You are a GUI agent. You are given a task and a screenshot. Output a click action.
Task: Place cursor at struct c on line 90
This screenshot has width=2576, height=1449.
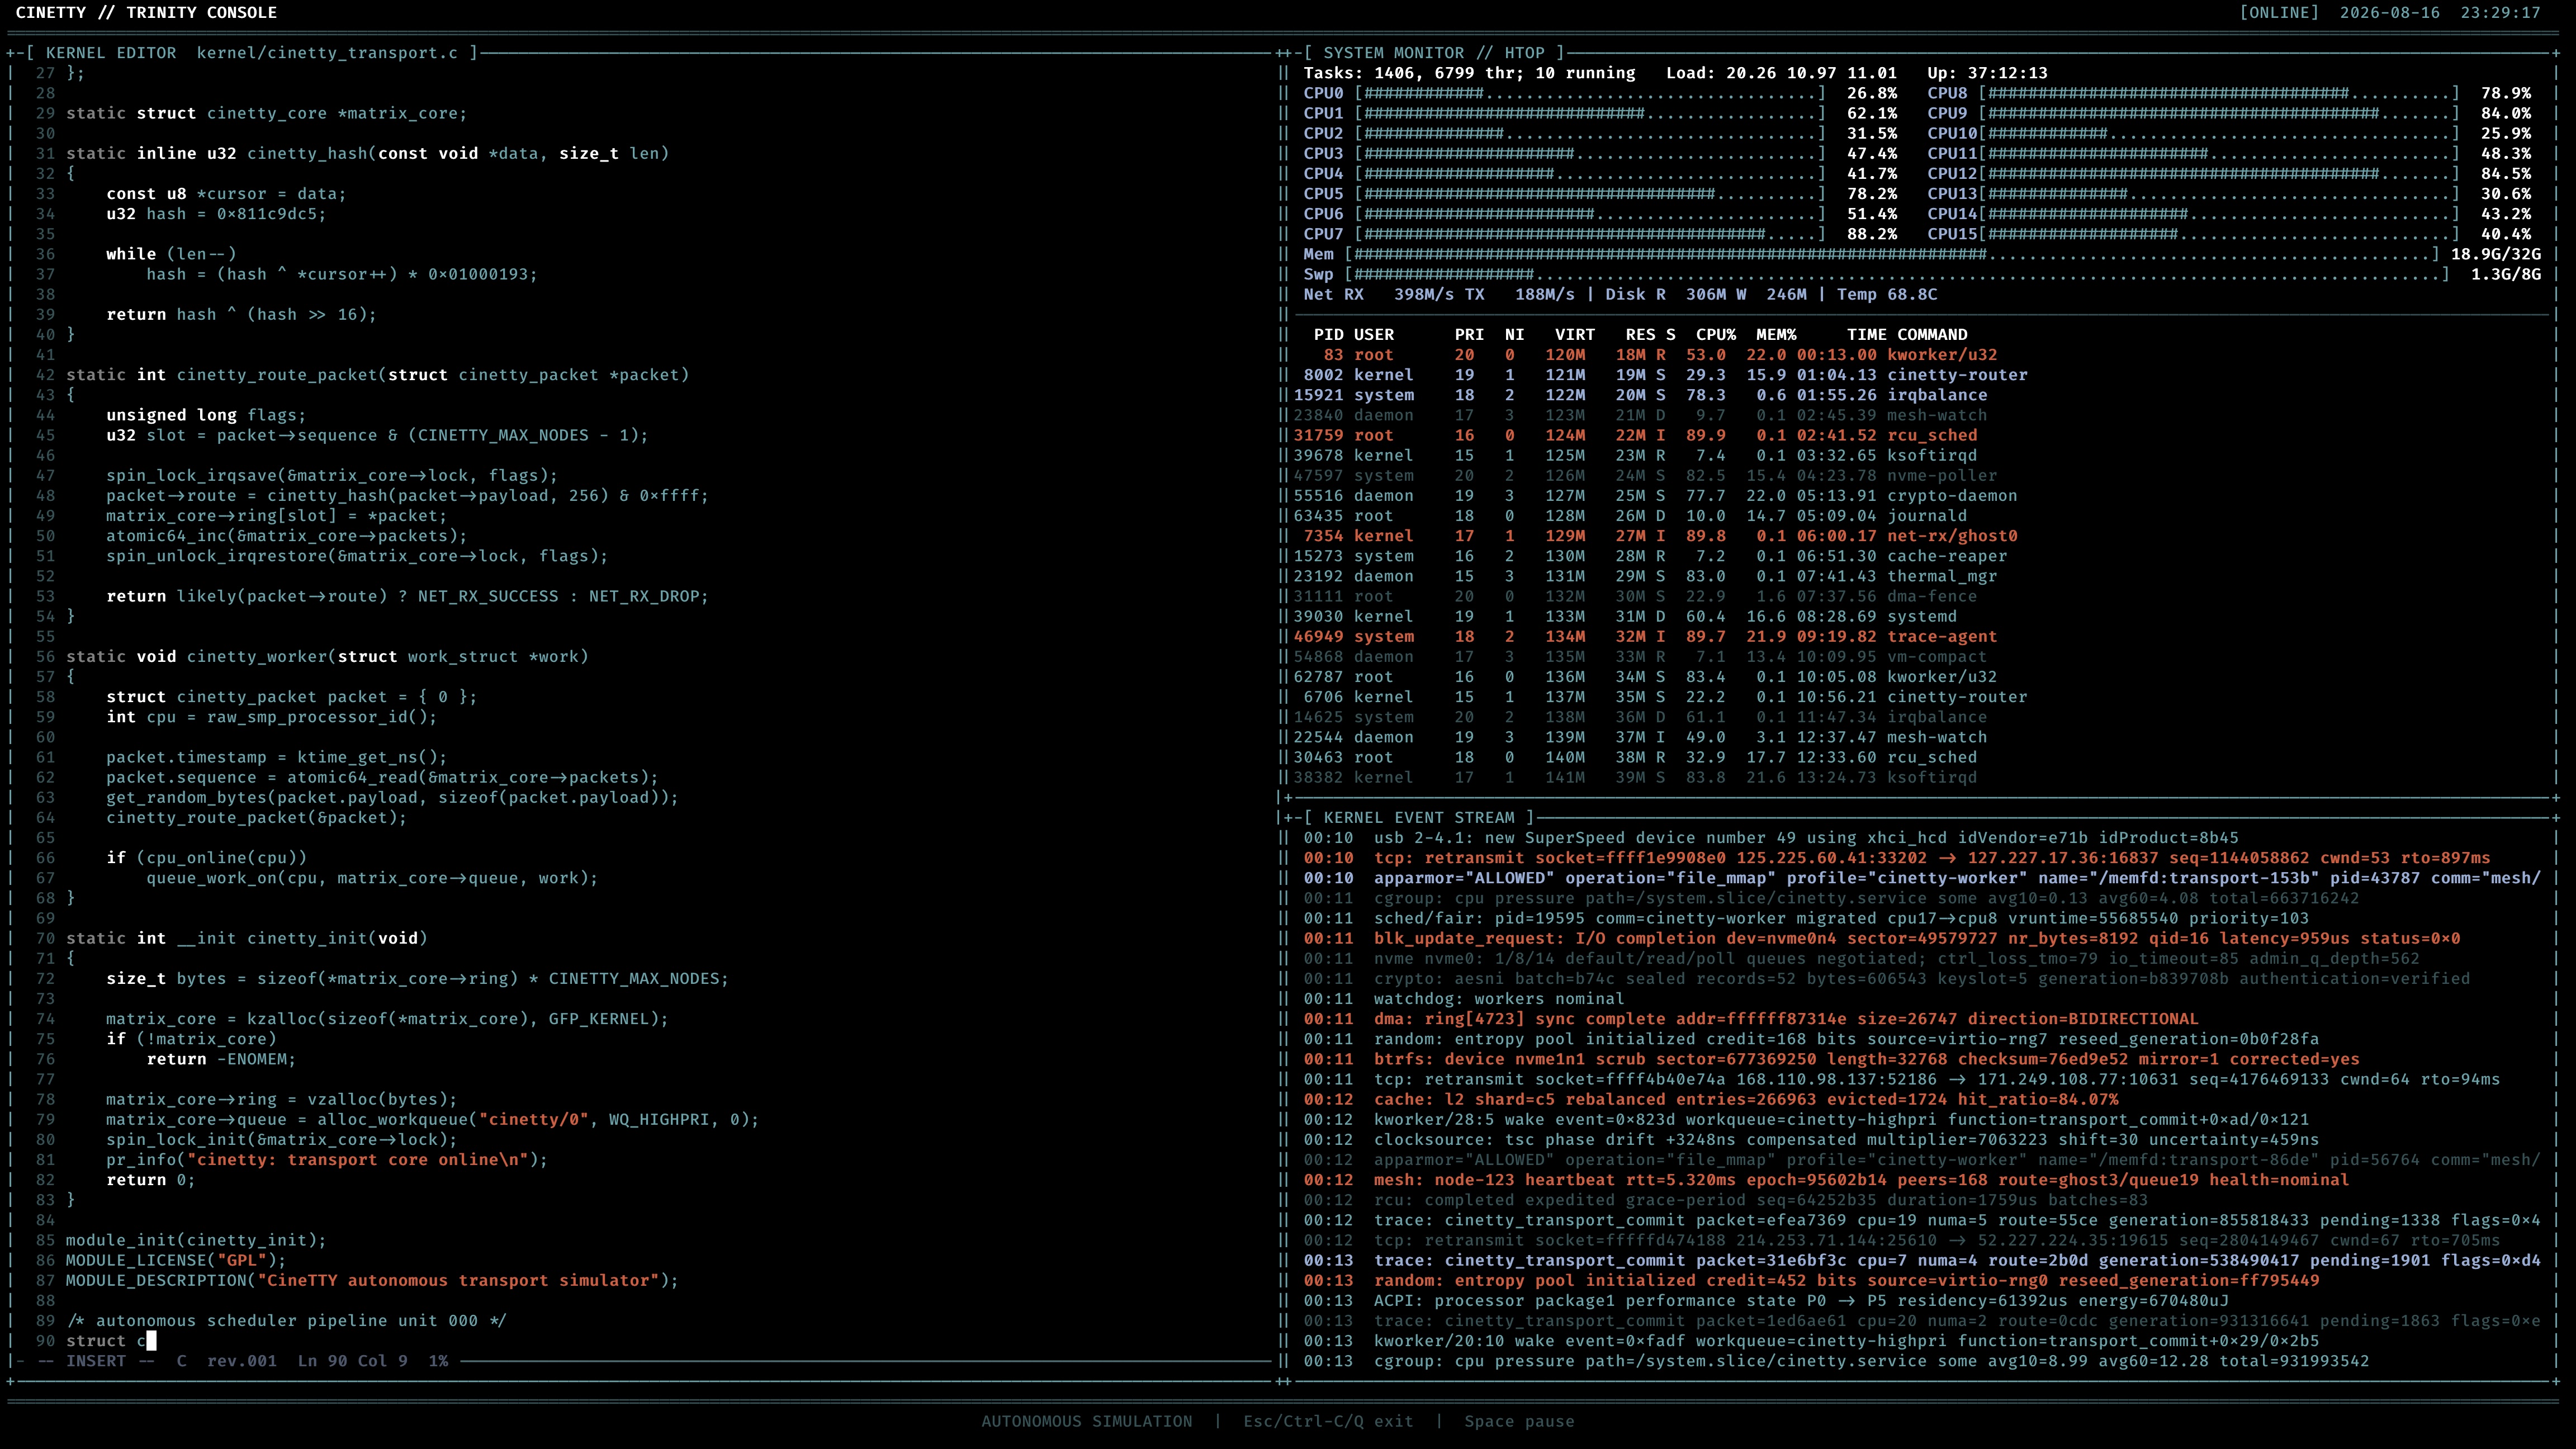click(152, 1341)
